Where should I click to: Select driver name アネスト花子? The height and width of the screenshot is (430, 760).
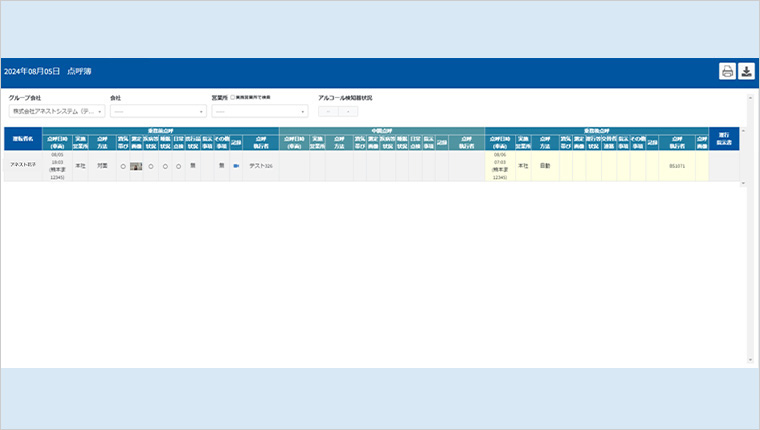(x=22, y=166)
